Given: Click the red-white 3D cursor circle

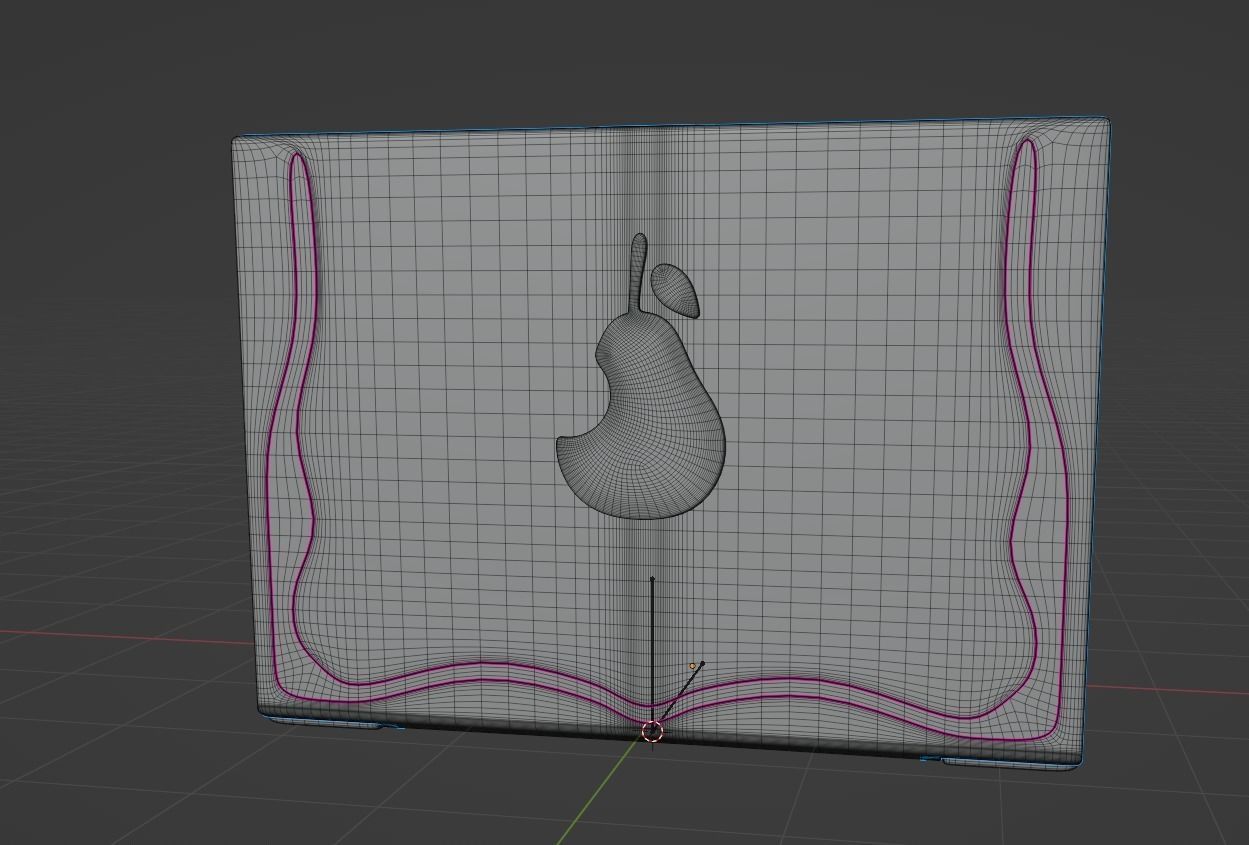Looking at the screenshot, I should (x=652, y=732).
